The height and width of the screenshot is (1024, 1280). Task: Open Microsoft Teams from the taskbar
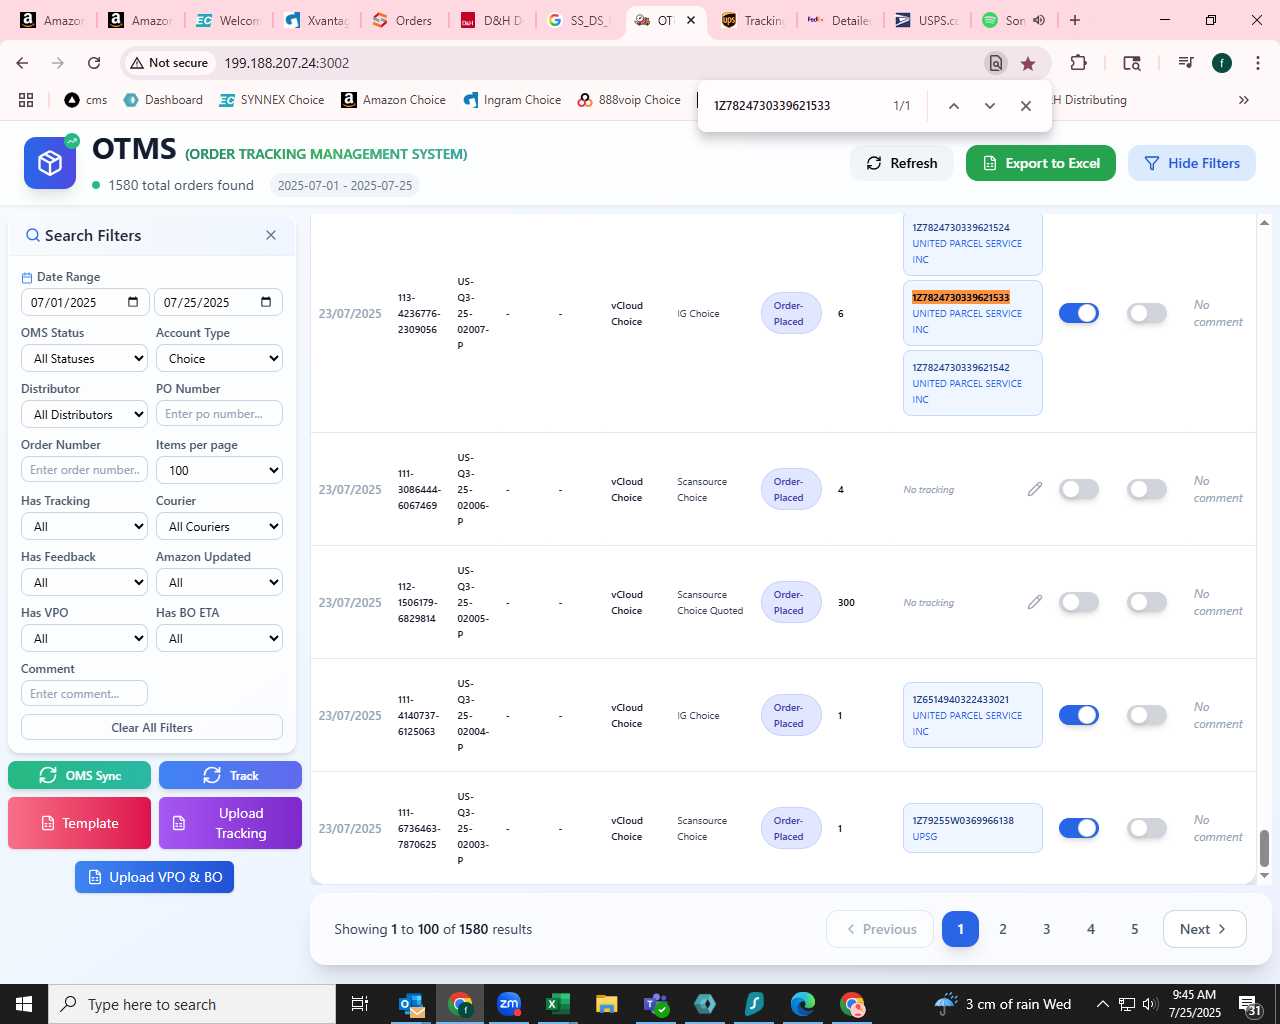[x=656, y=1004]
